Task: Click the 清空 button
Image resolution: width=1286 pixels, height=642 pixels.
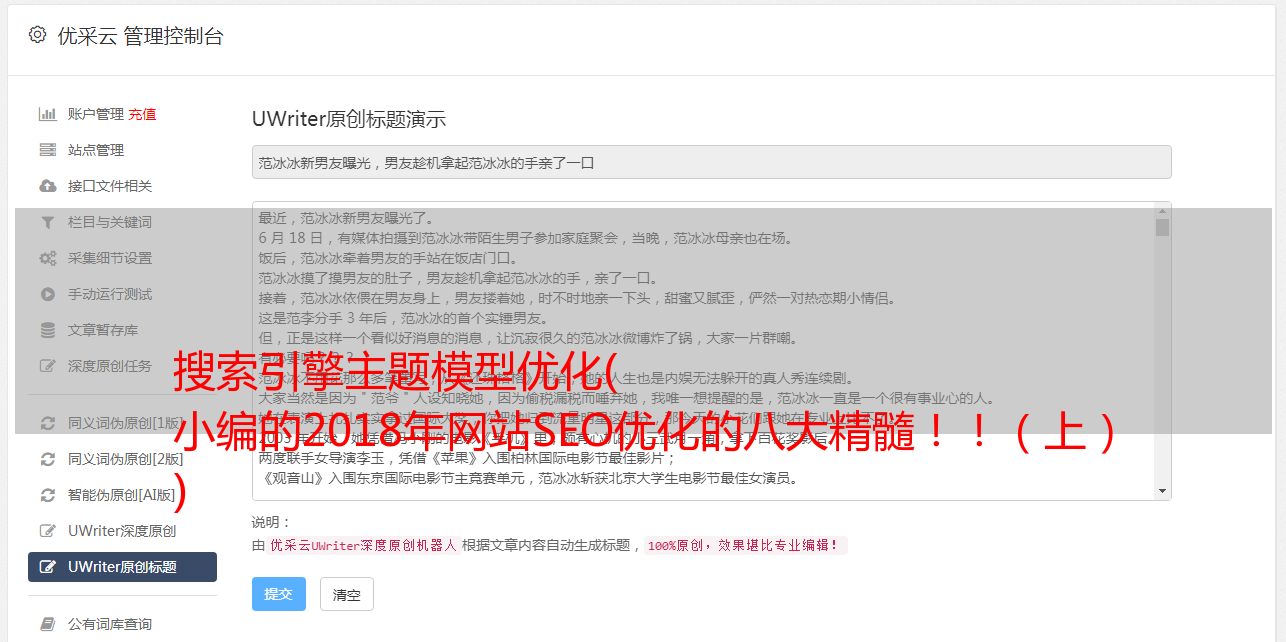Action: click(347, 594)
